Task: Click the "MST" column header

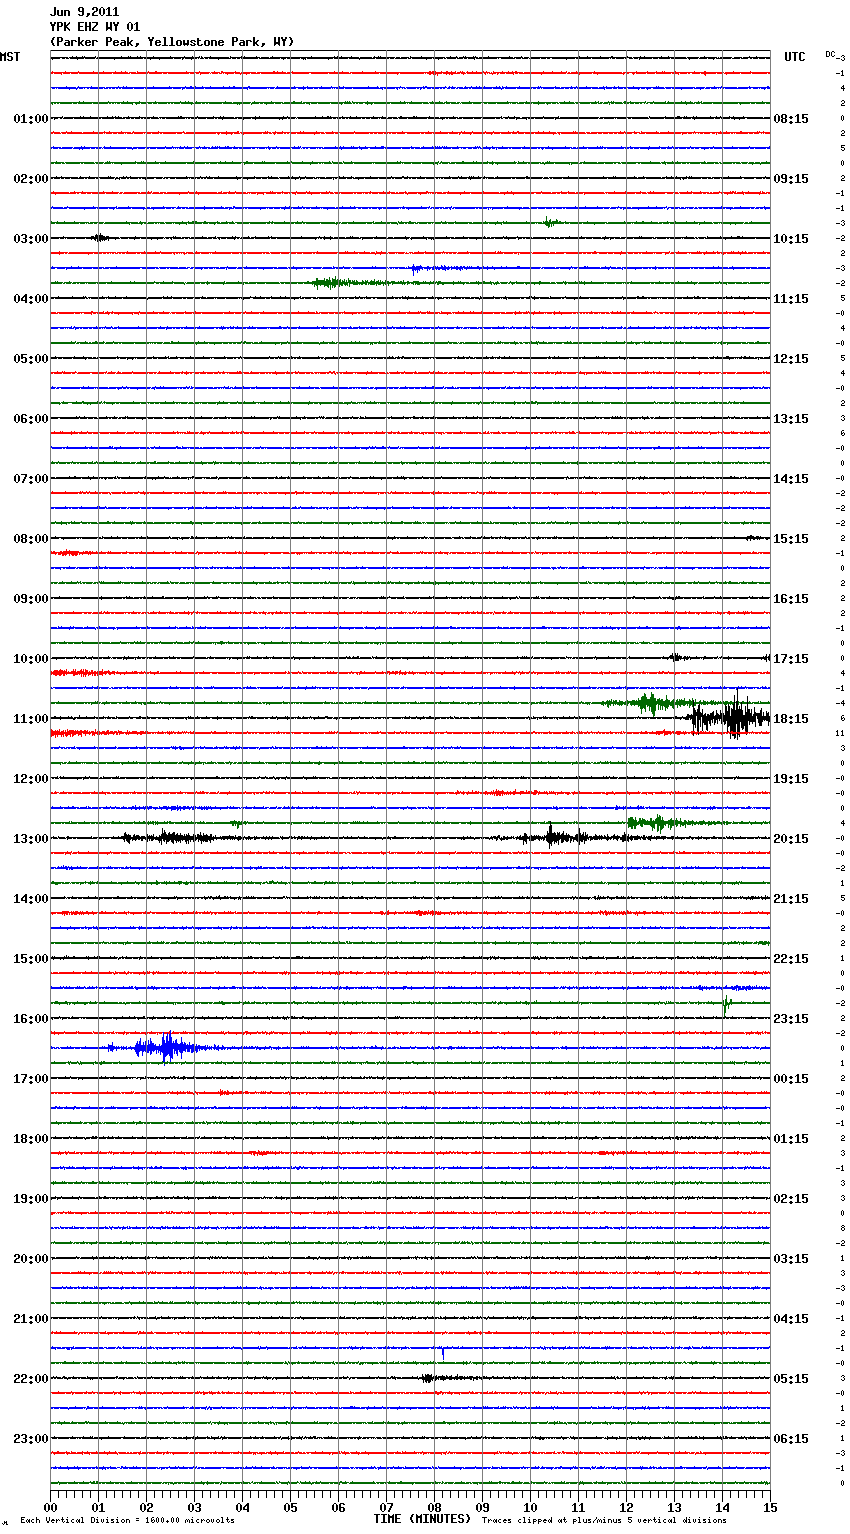Action: click(10, 57)
